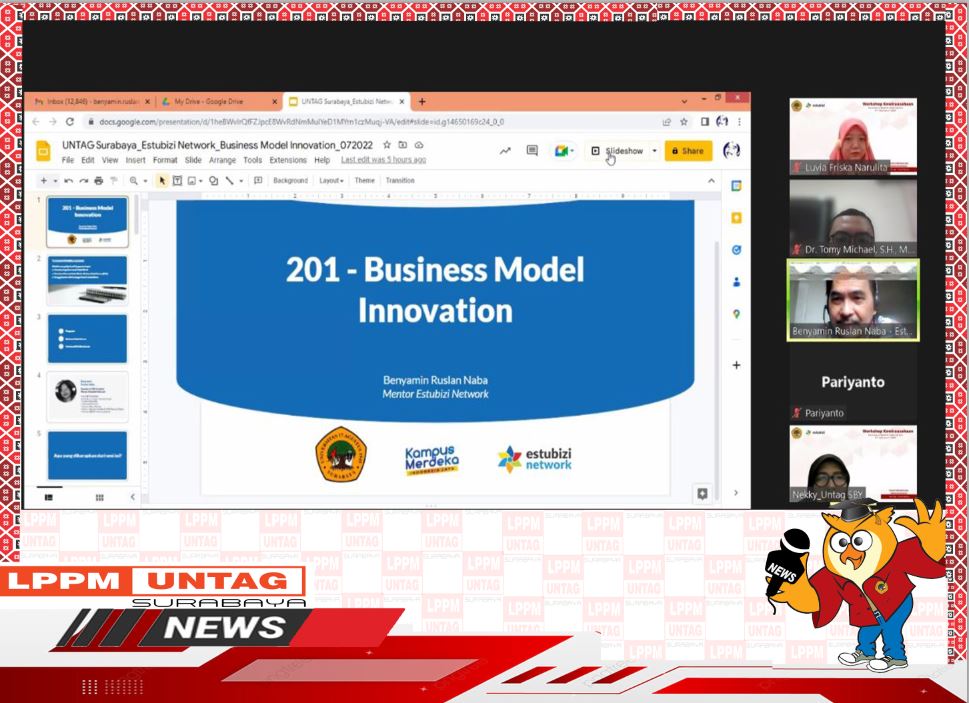Open the View menu
Viewport: 969px width, 703px height.
tap(110, 160)
